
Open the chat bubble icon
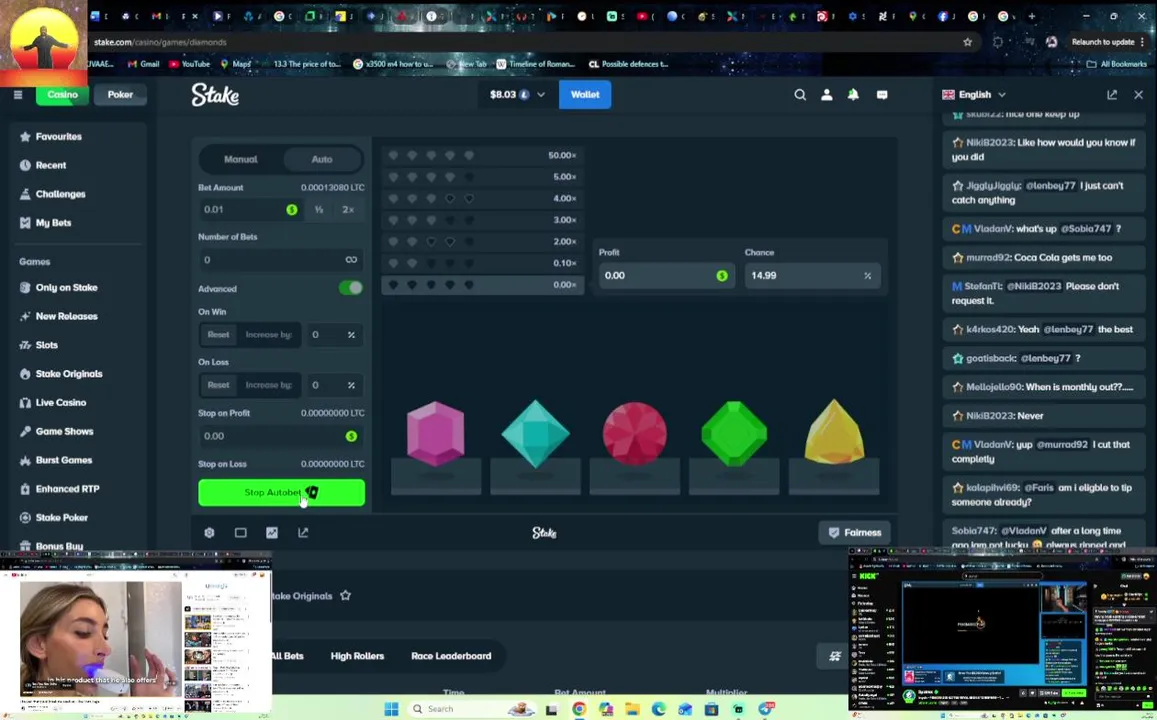(882, 94)
